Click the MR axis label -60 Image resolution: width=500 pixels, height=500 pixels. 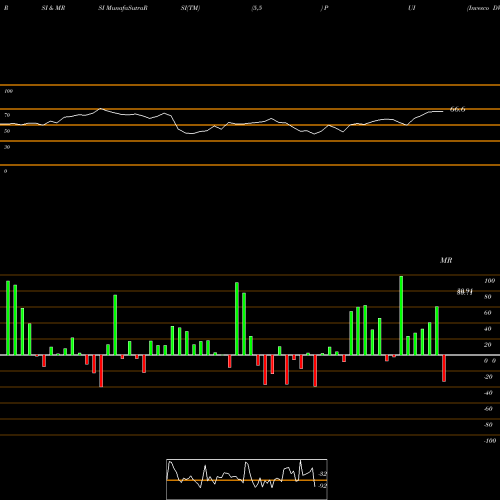coord(488,409)
